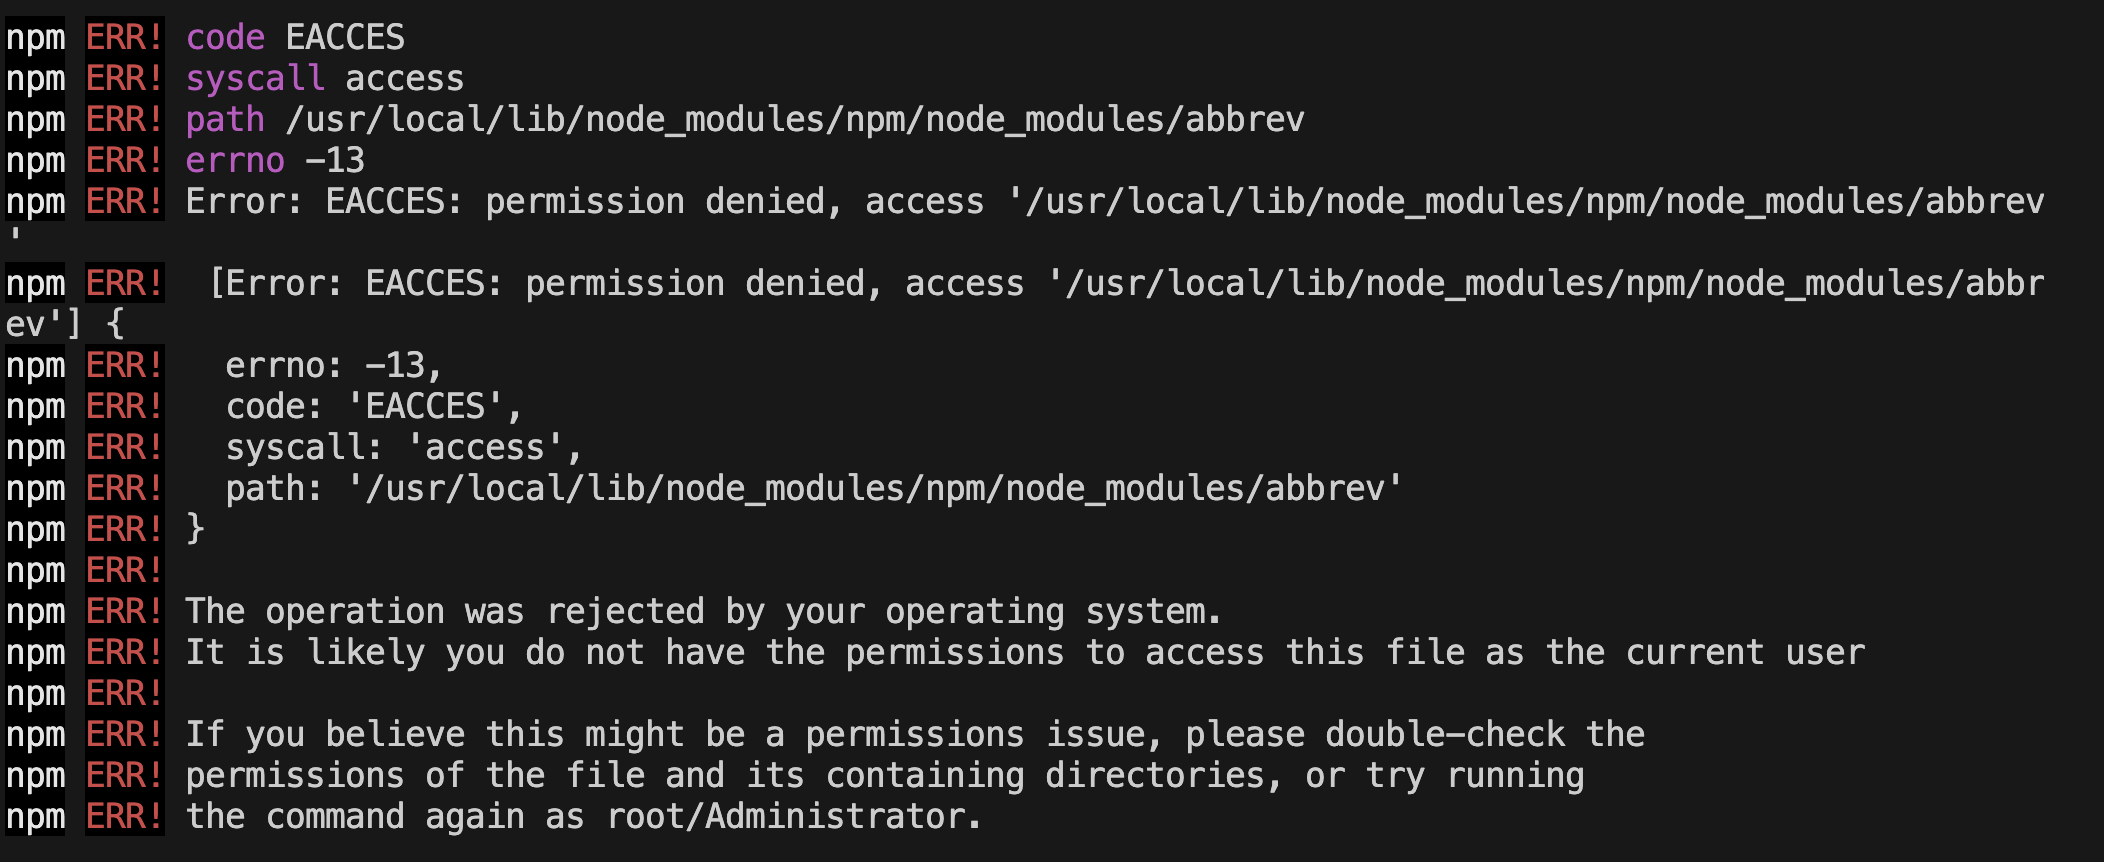This screenshot has height=862, width=2104.
Task: Click the red 'ERR!' on the first line
Action: click(124, 38)
